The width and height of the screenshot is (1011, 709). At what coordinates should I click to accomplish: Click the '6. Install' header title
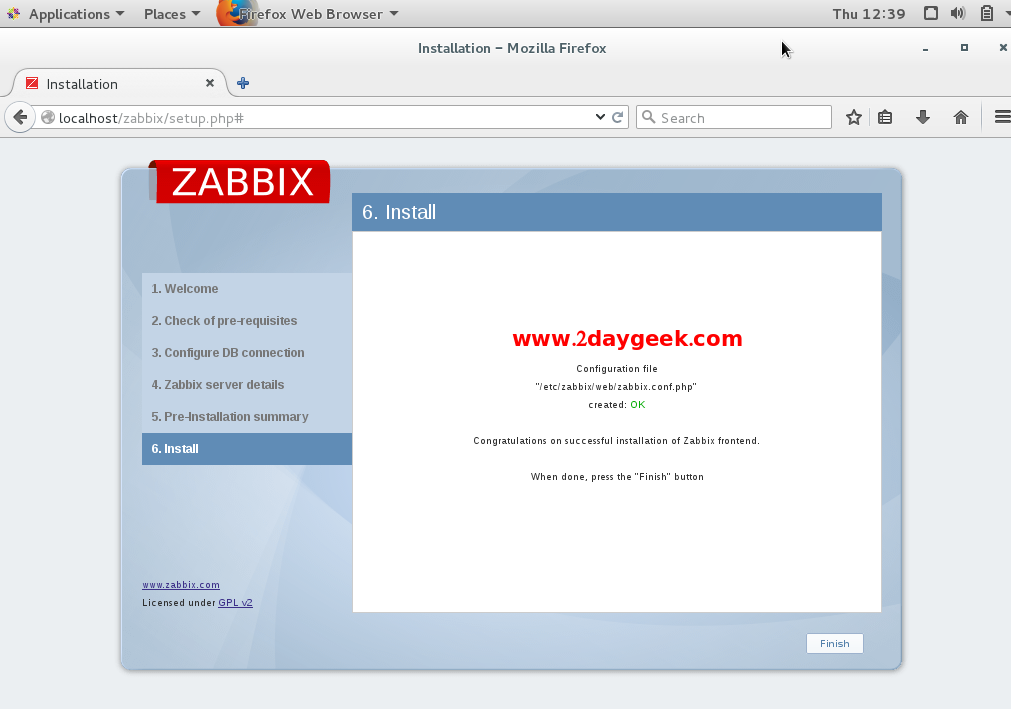398,212
